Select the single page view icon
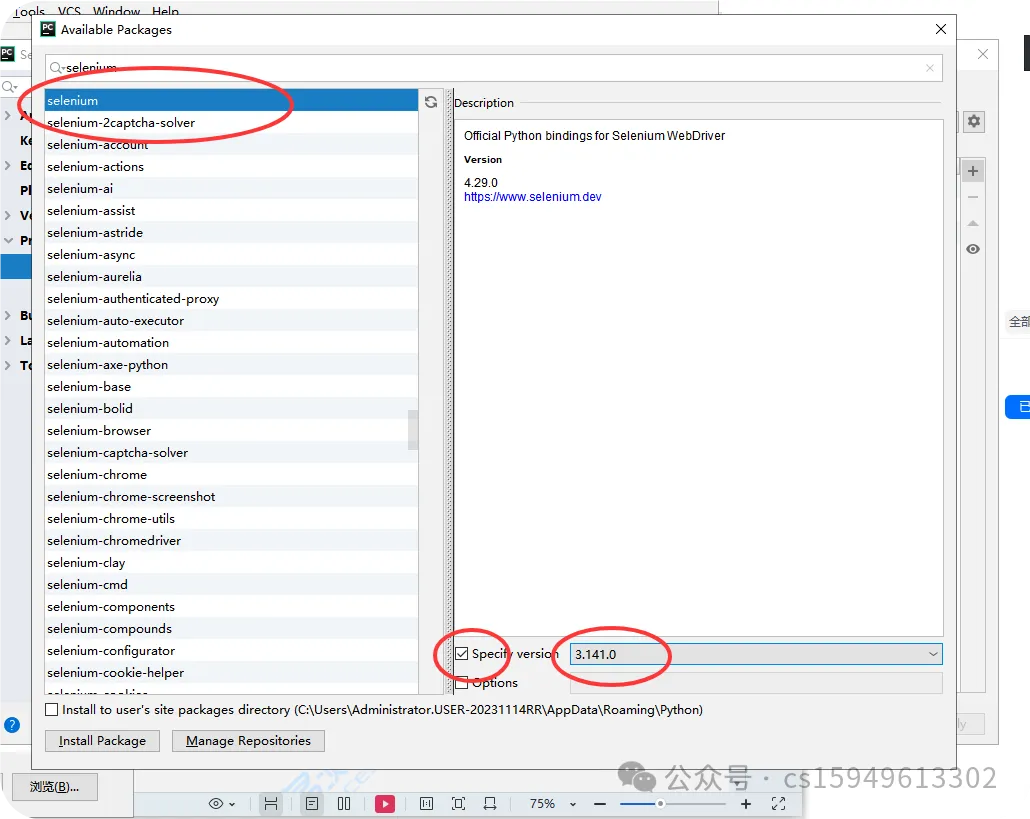 312,804
